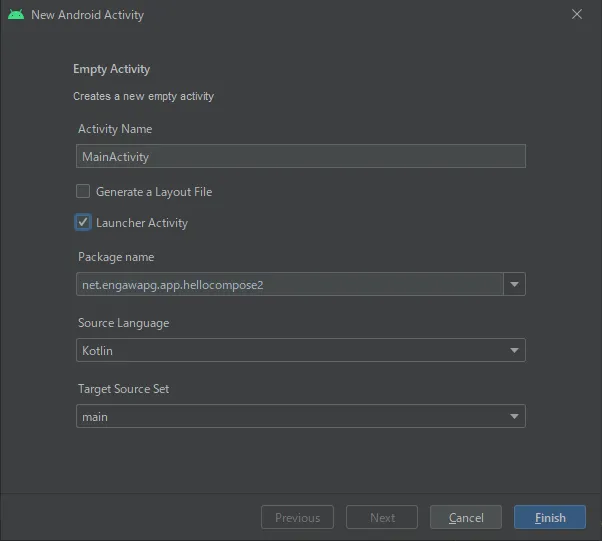Open the Target Source Set dropdown showing main
Image resolution: width=602 pixels, height=541 pixels.
[x=300, y=417]
